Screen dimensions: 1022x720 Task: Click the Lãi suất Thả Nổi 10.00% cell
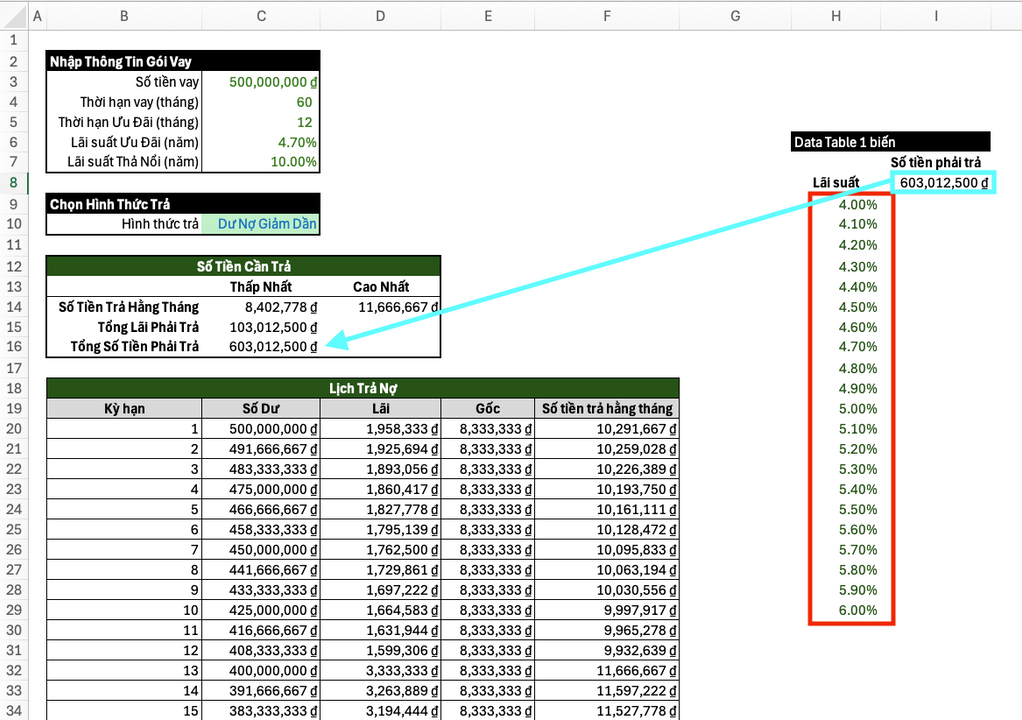[261, 162]
